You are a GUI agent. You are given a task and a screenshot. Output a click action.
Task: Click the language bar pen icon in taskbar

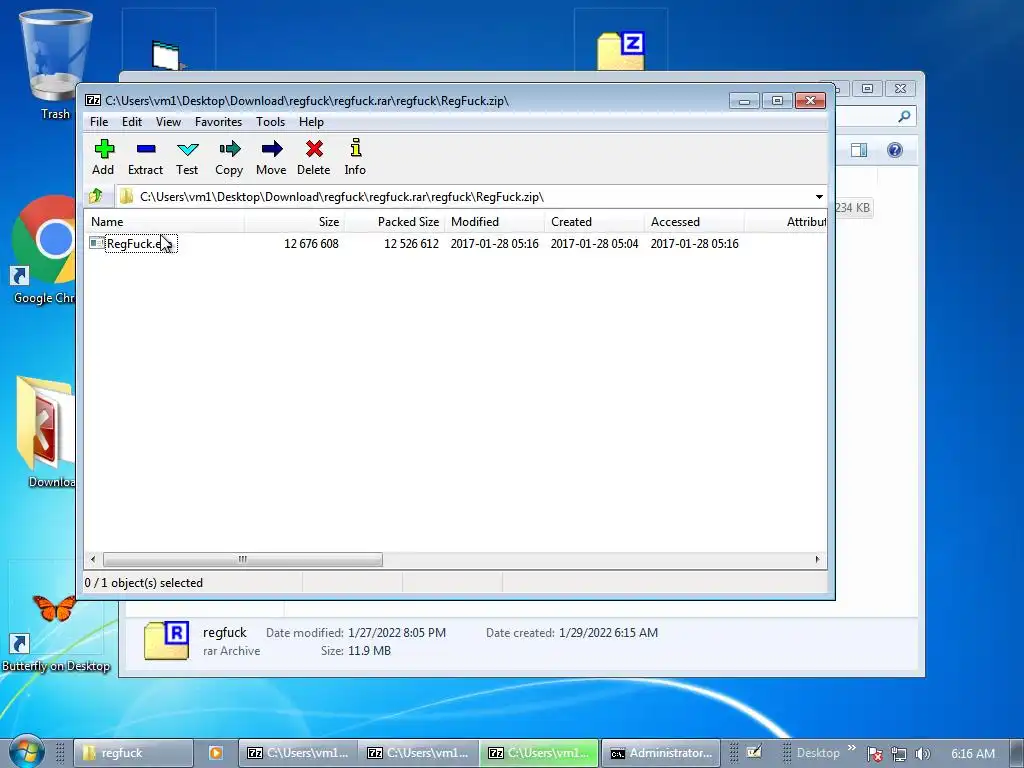pyautogui.click(x=754, y=752)
